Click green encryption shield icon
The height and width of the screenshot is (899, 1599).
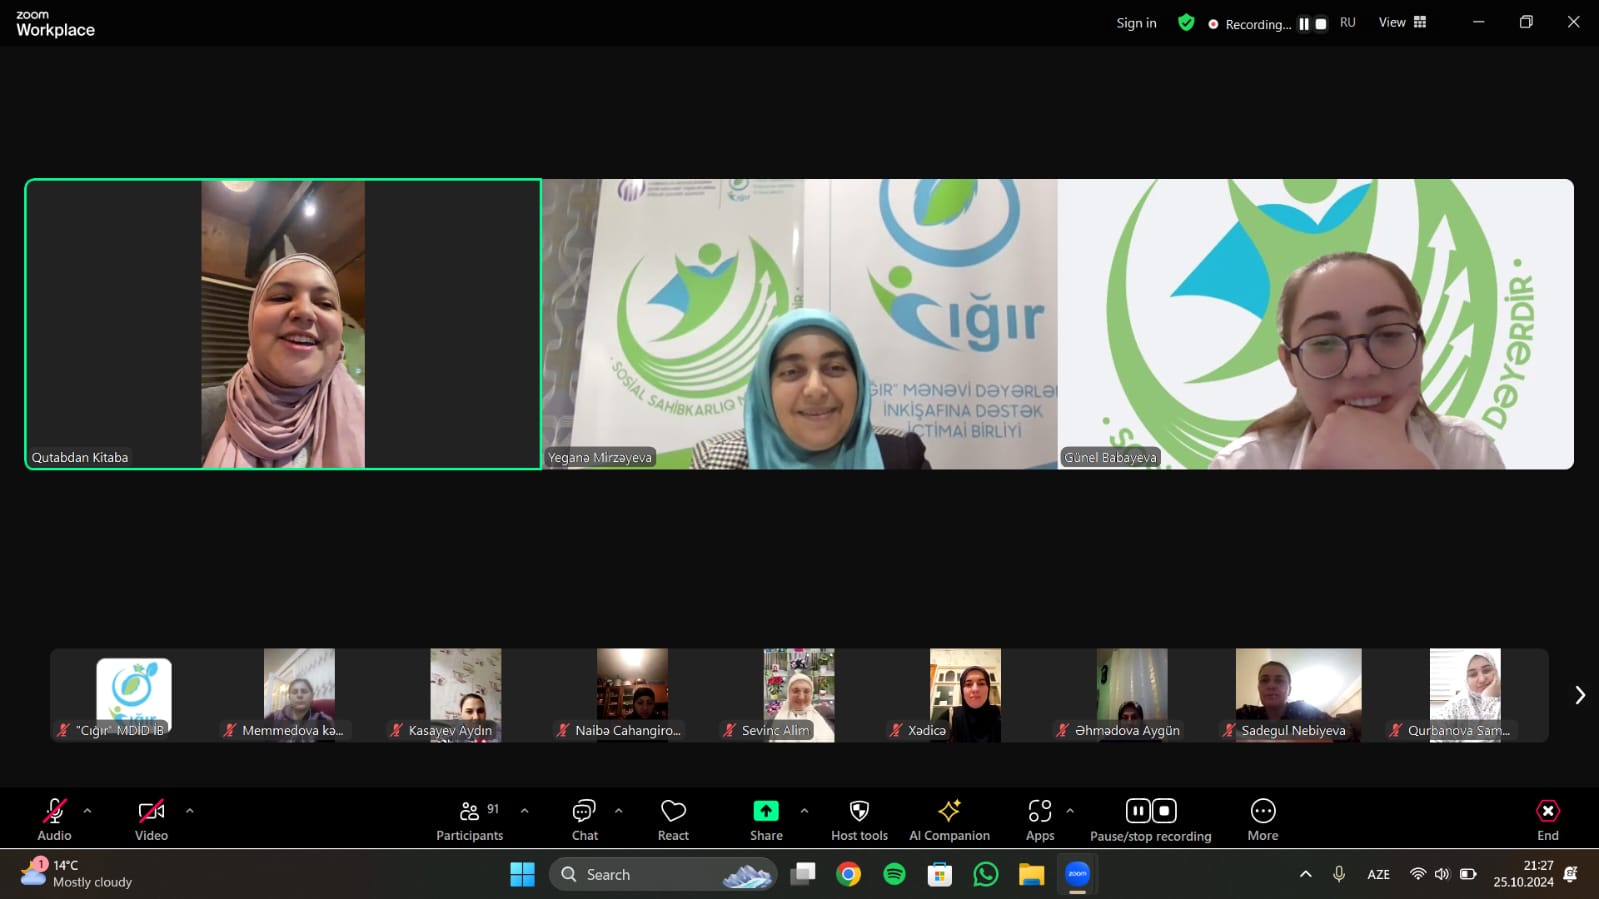pos(1186,23)
